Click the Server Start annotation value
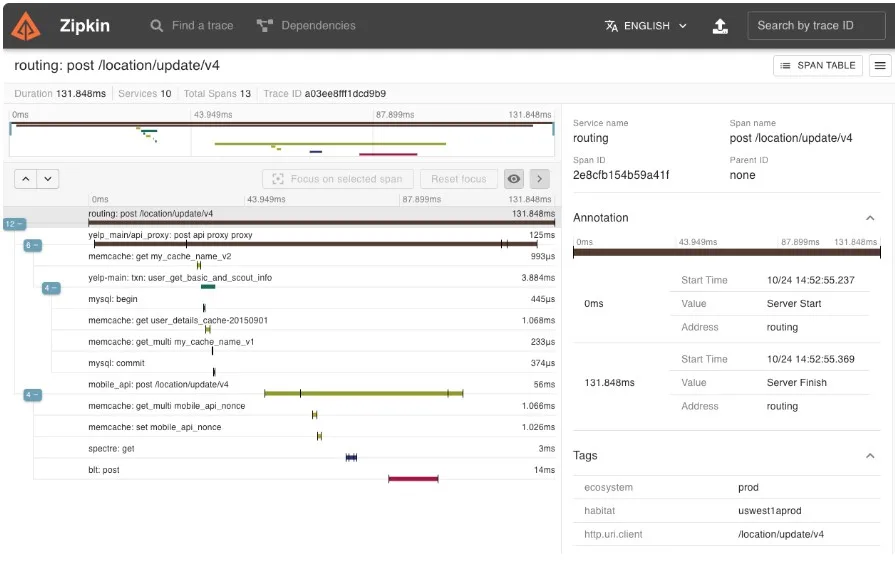Image resolution: width=895 pixels, height=573 pixels. pos(794,304)
